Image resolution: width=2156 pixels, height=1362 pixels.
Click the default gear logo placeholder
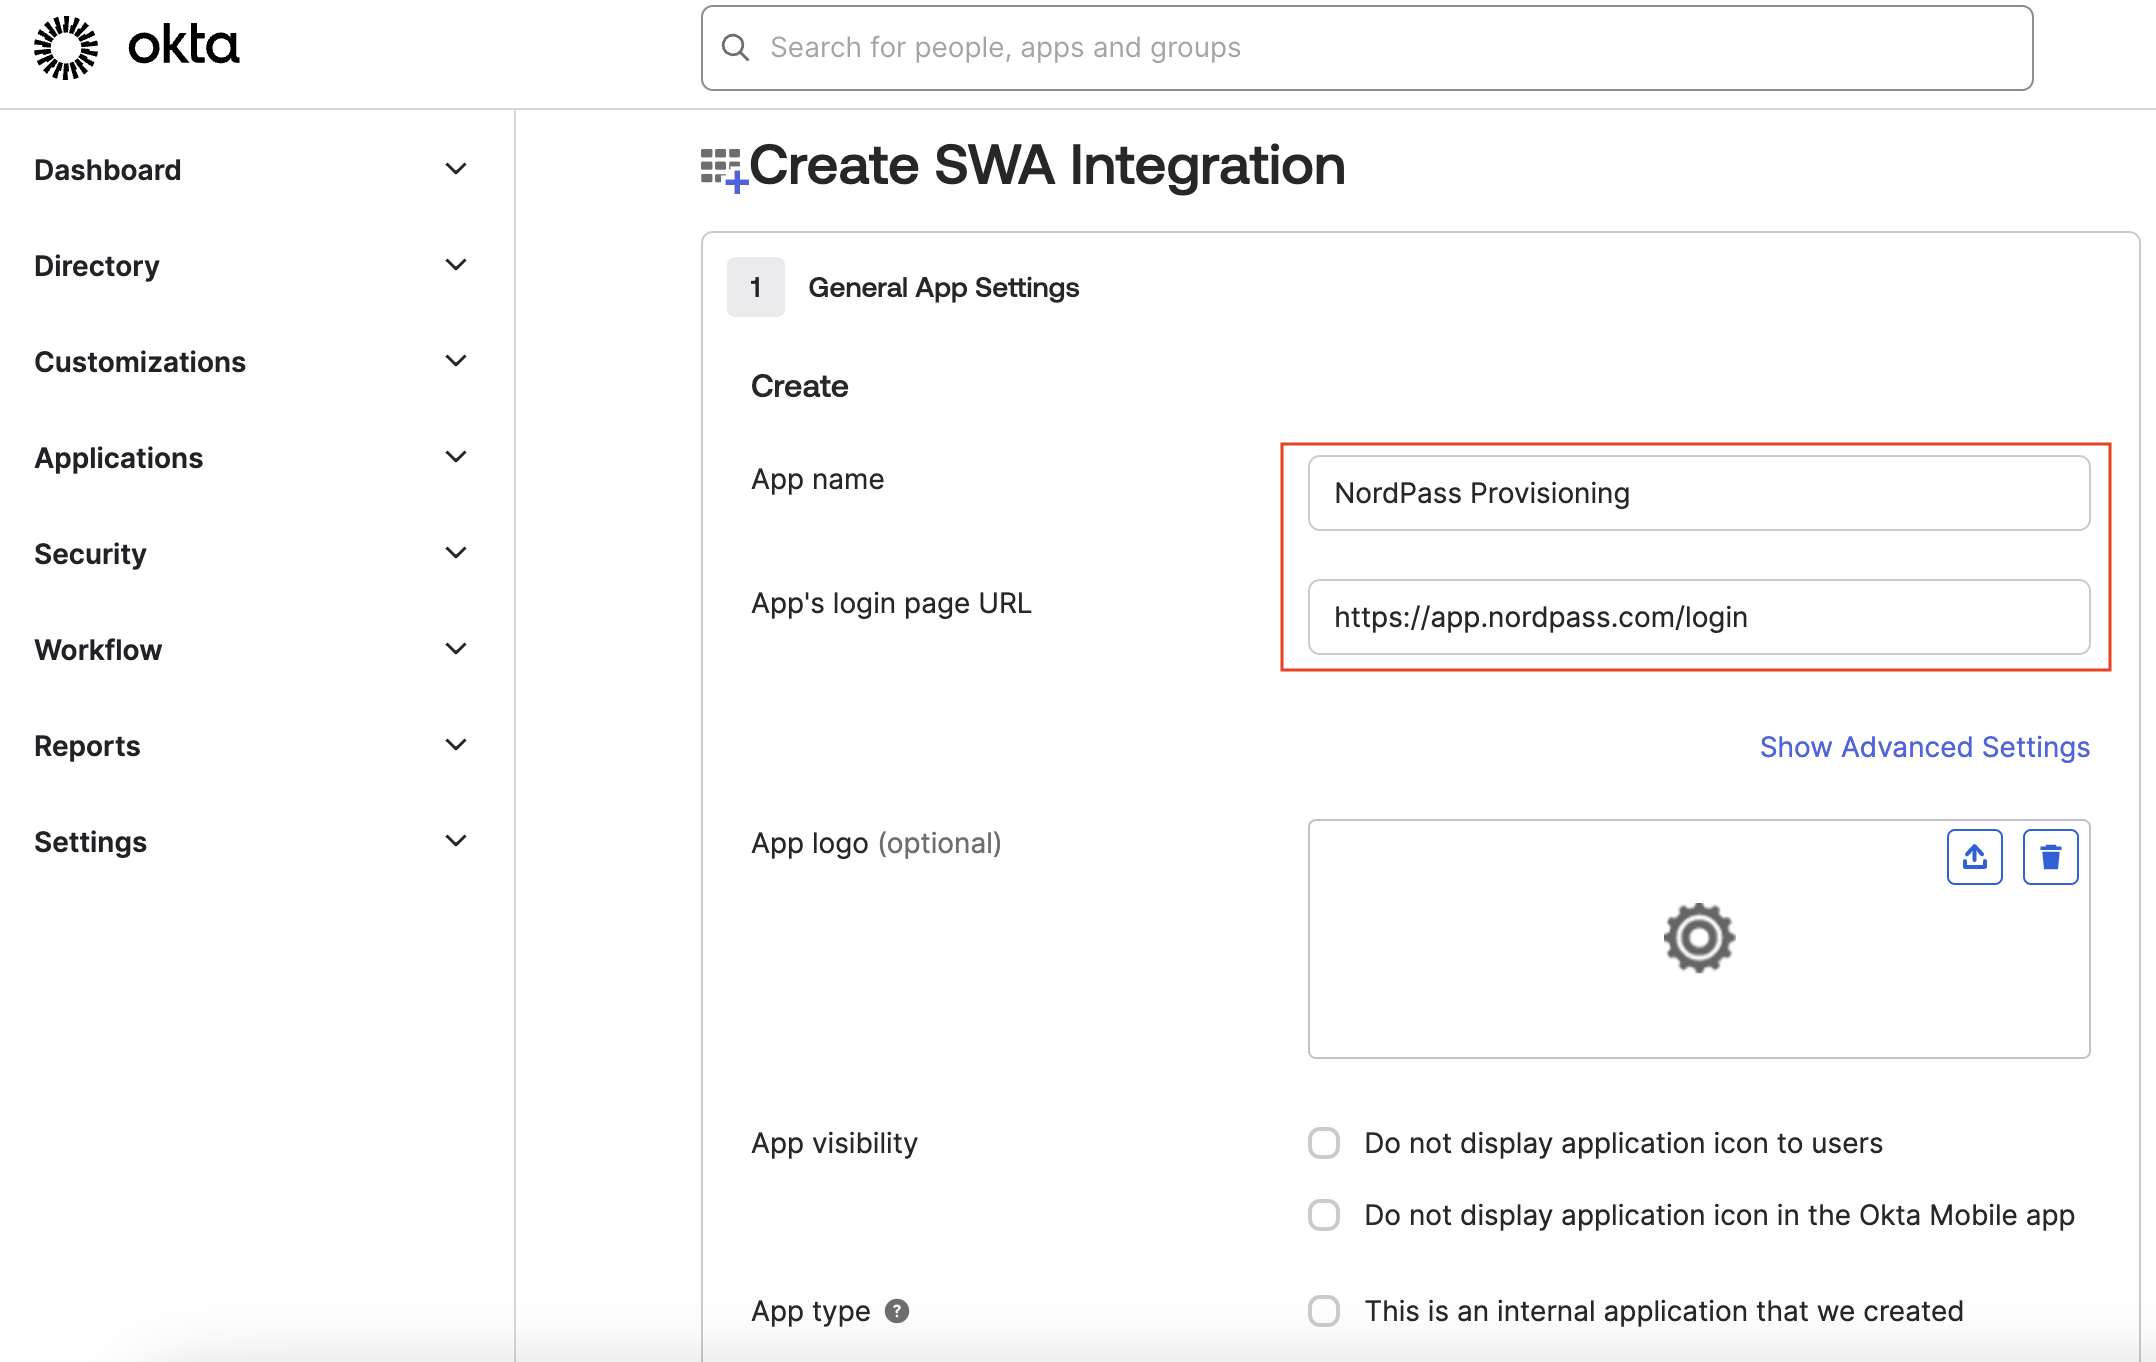(x=1699, y=938)
